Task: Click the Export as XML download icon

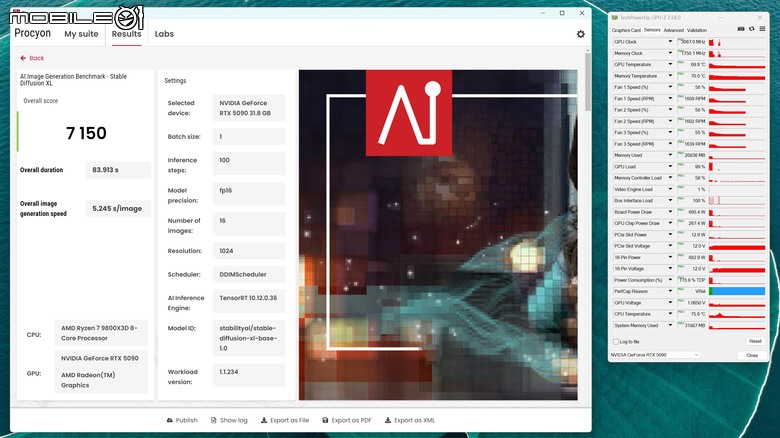Action: tap(388, 420)
